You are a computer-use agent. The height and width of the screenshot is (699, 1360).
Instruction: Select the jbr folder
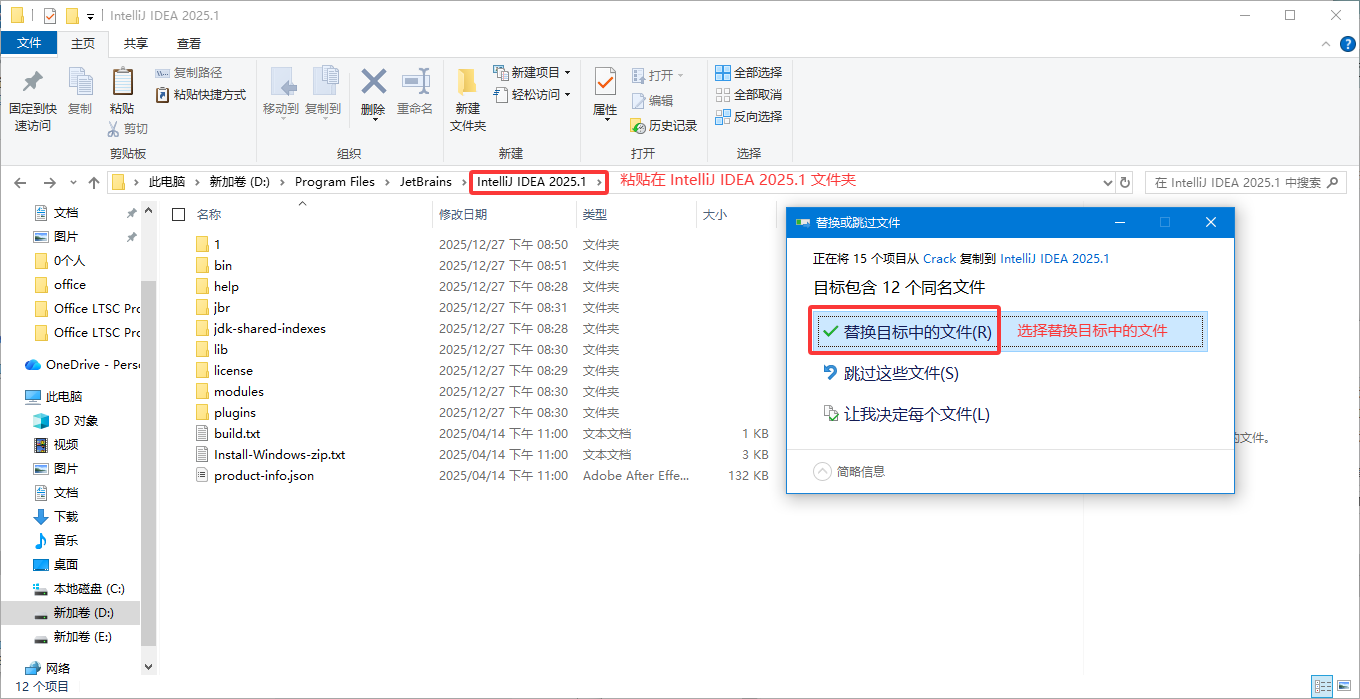click(222, 307)
